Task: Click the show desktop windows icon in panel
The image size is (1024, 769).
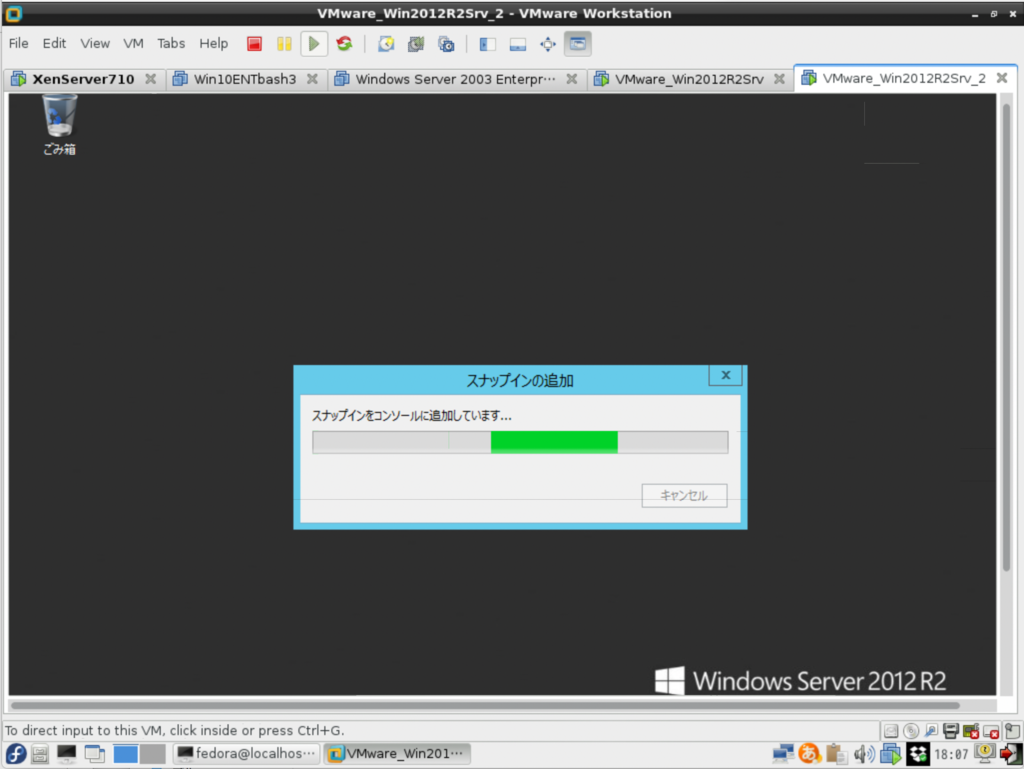Action: point(95,754)
